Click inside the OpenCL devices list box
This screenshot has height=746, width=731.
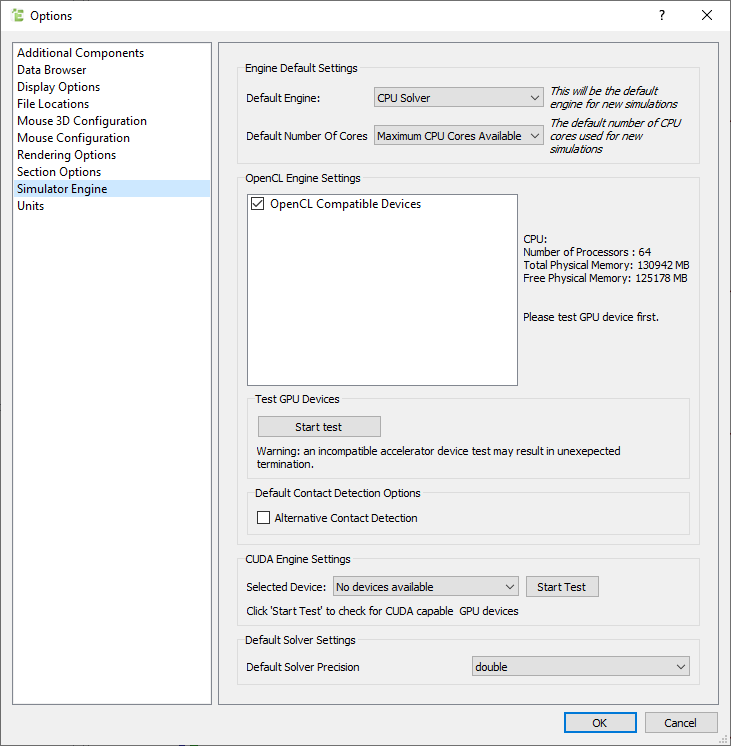click(x=382, y=300)
